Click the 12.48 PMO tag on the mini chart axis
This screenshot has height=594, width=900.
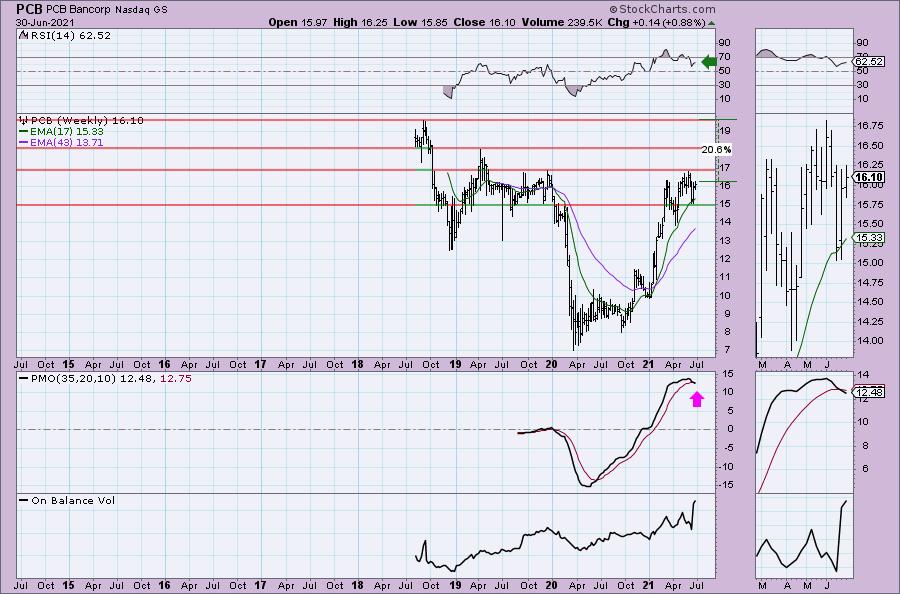coord(869,393)
